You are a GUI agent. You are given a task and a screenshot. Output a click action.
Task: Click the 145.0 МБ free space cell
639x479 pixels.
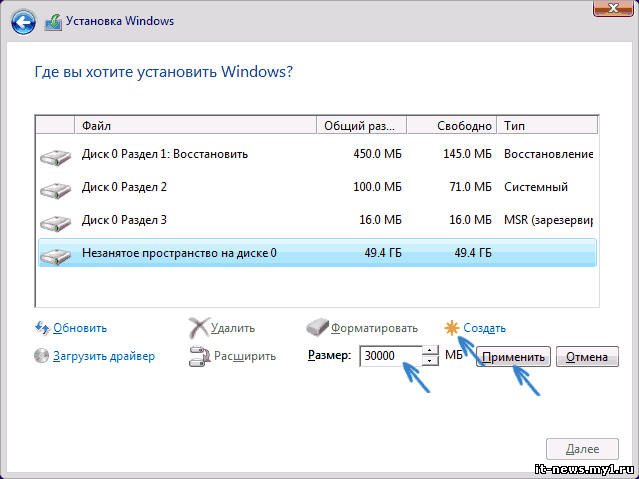pyautogui.click(x=467, y=154)
